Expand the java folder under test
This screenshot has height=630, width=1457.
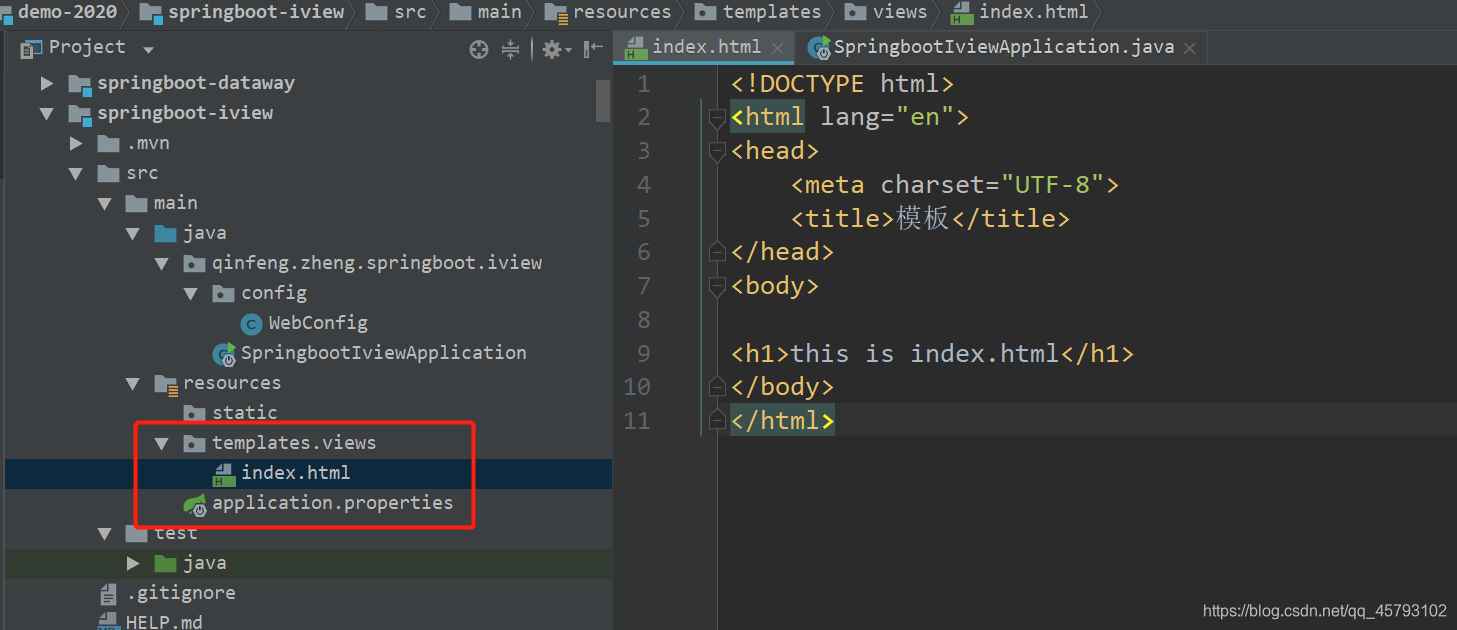[x=133, y=563]
